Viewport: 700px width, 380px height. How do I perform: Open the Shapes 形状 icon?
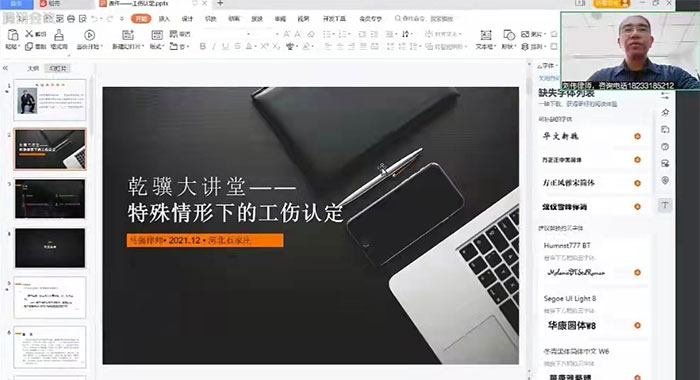click(508, 35)
